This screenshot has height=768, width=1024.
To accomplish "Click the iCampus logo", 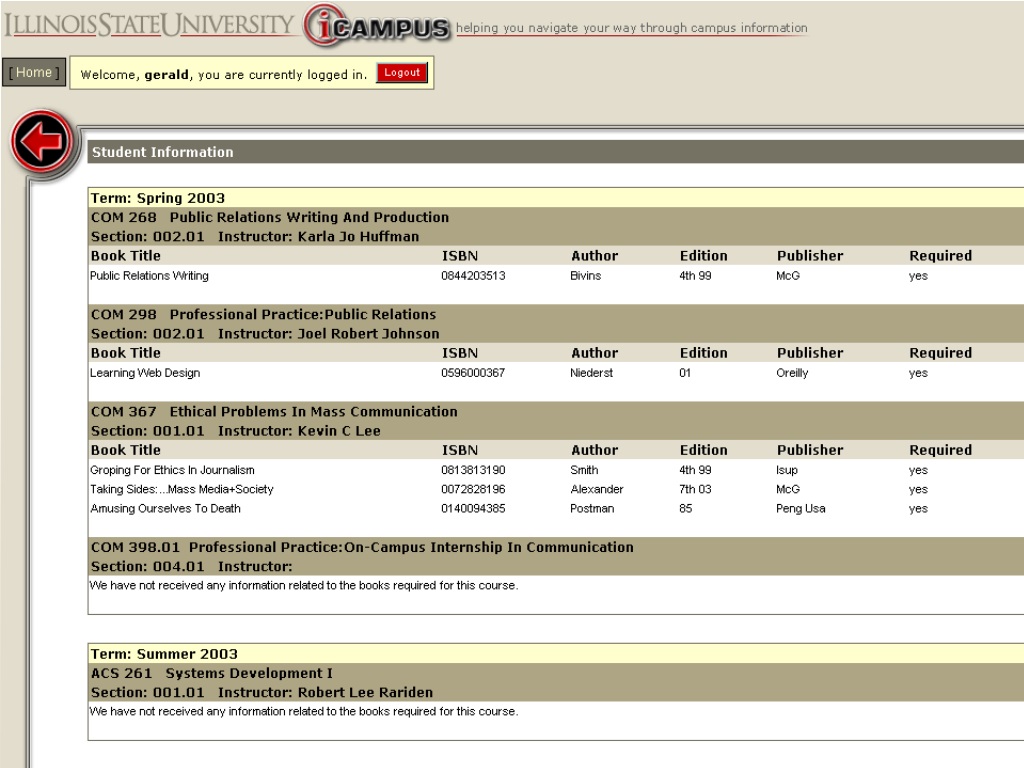I will [x=377, y=25].
